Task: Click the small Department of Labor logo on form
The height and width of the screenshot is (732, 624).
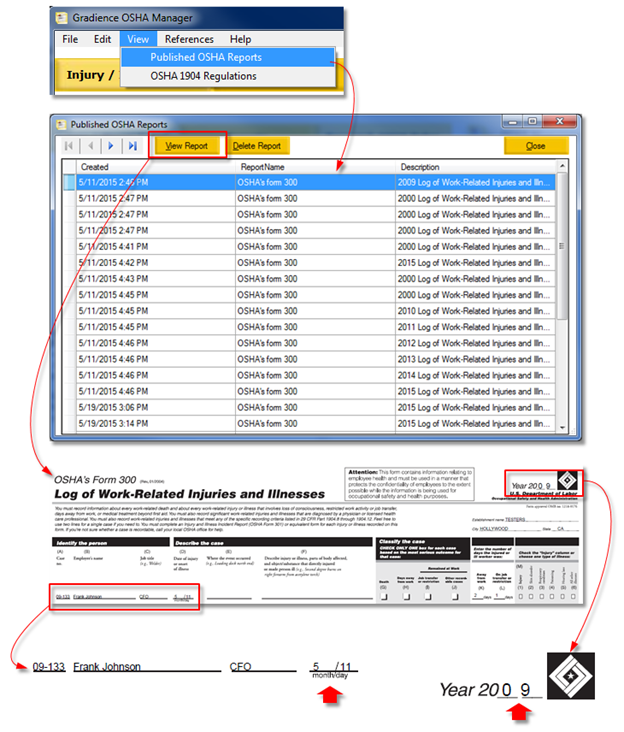Action: 568,480
